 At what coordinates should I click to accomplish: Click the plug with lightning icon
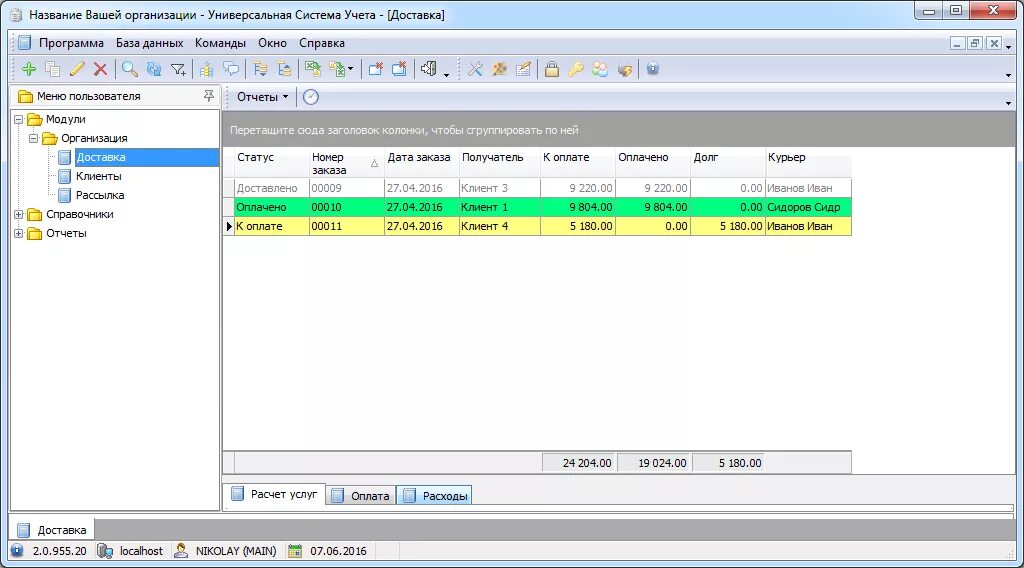pos(624,69)
